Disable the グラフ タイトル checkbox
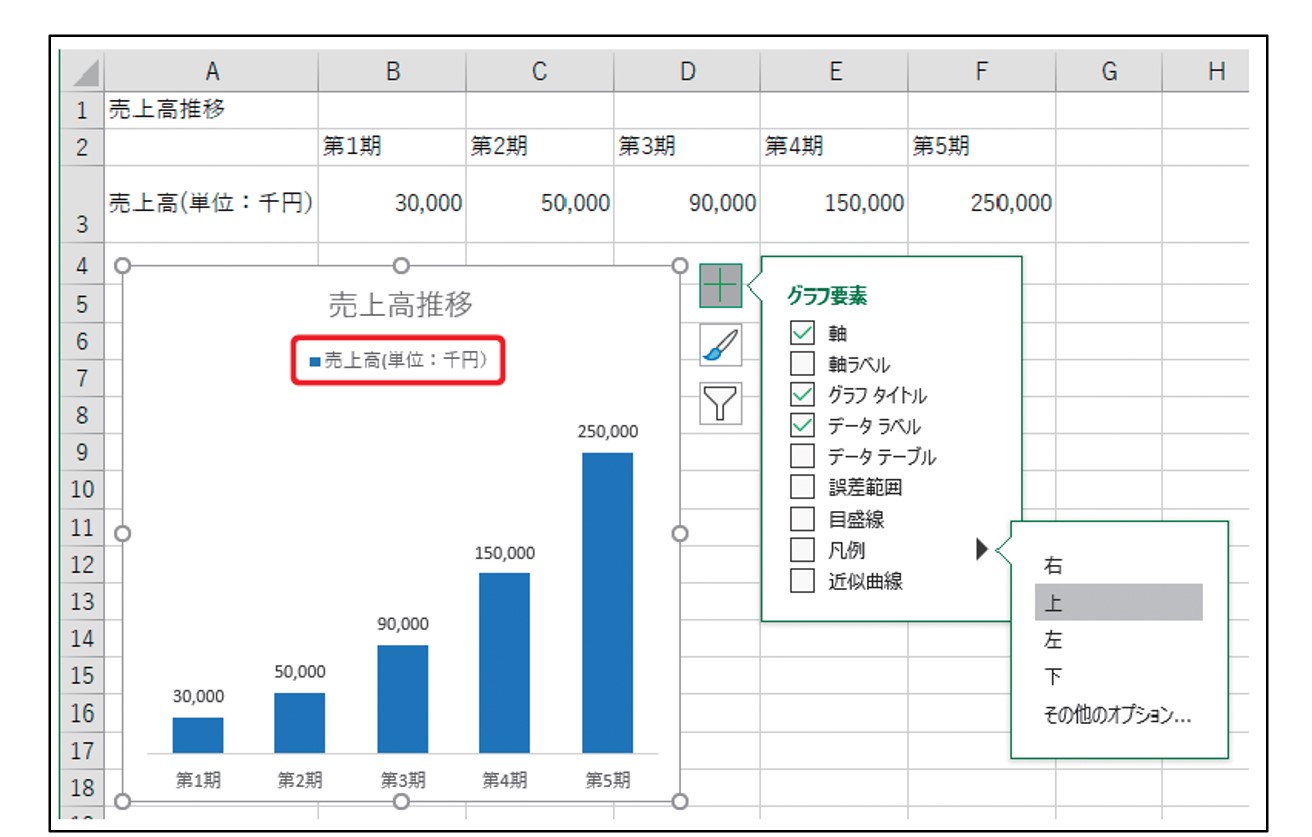 tap(803, 392)
